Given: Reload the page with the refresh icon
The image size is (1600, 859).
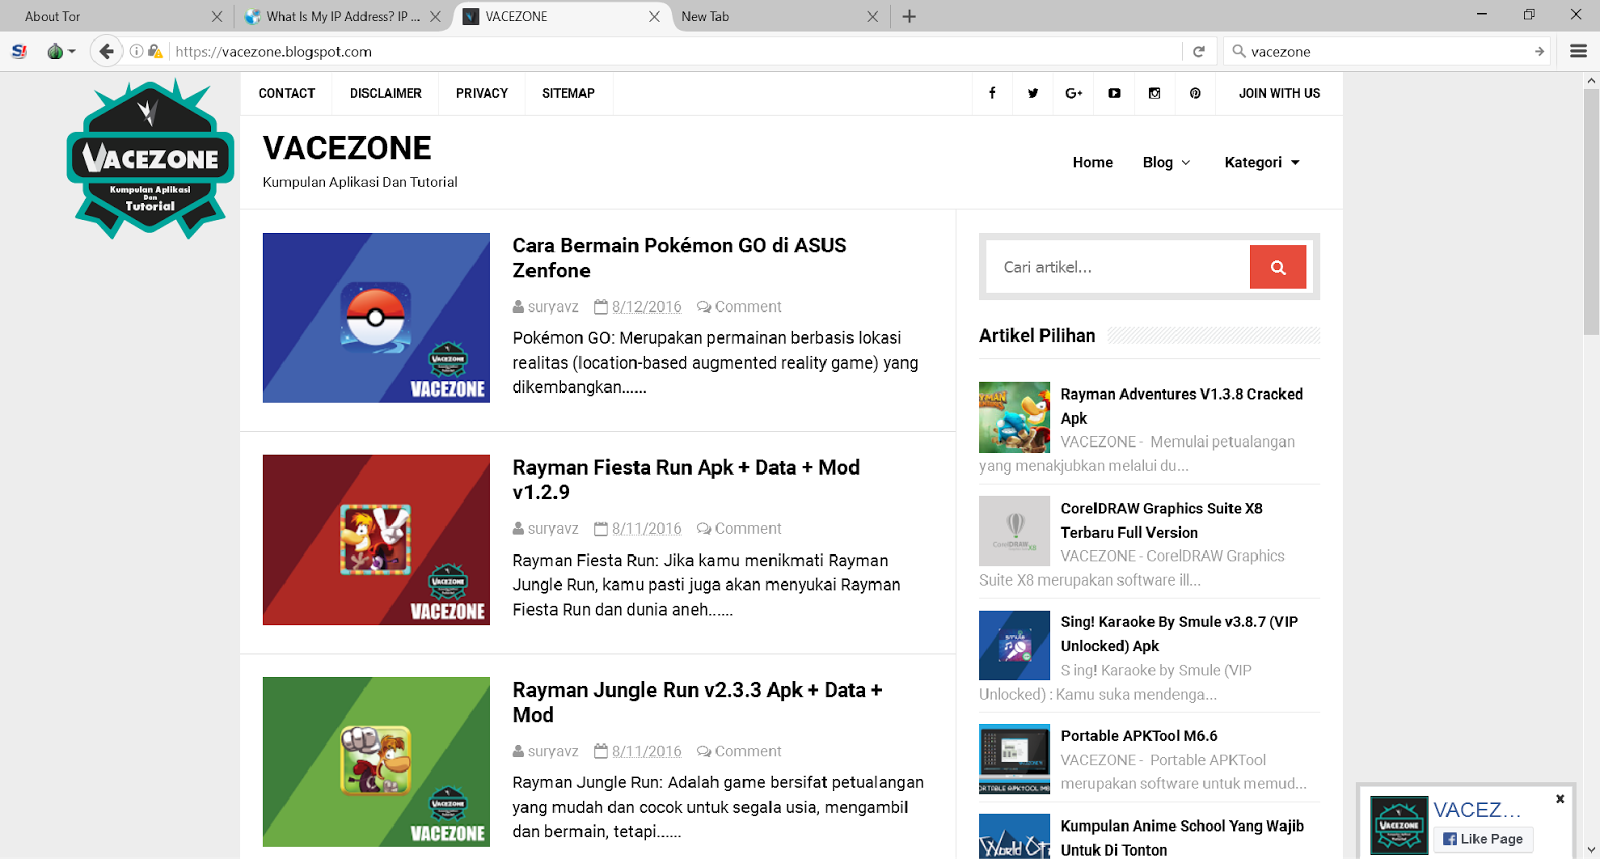Looking at the screenshot, I should pos(1199,51).
